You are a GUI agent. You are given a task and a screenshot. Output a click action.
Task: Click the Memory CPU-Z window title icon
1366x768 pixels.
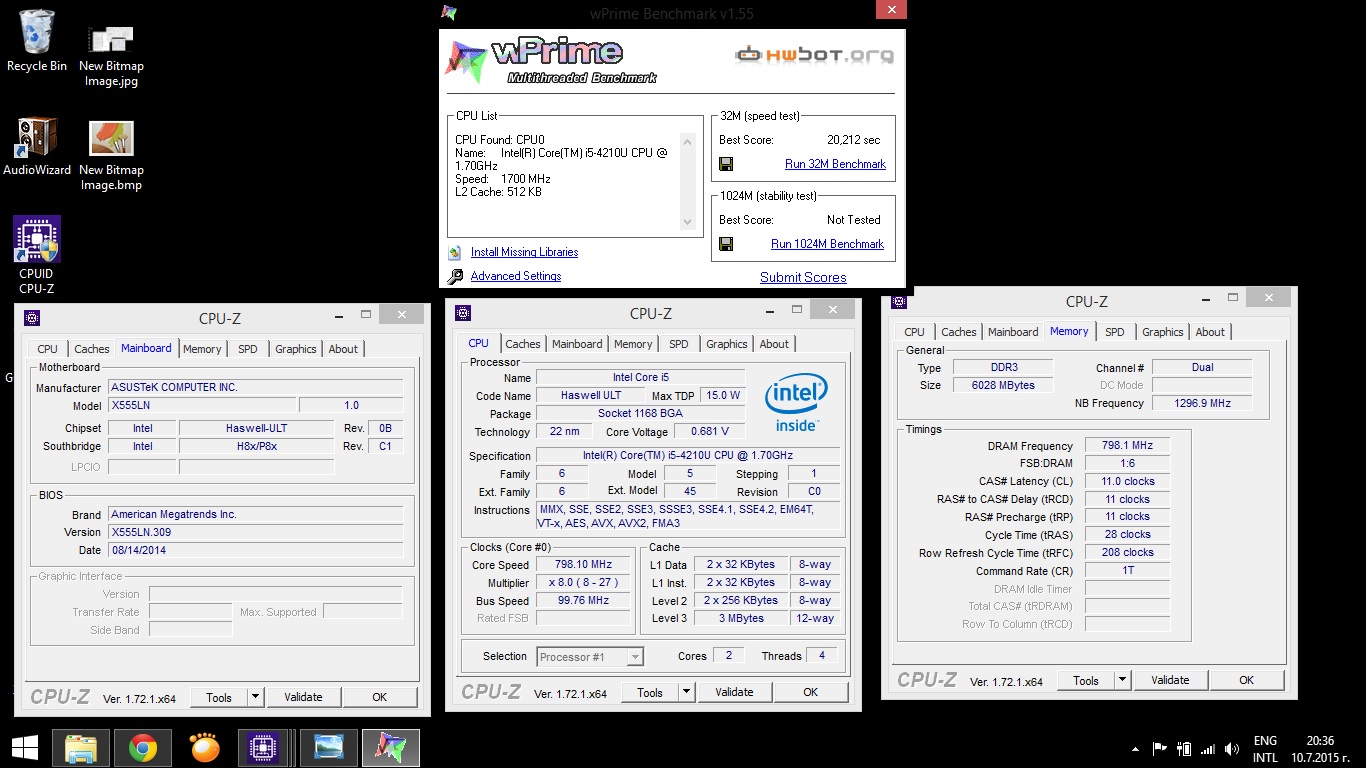coord(899,300)
